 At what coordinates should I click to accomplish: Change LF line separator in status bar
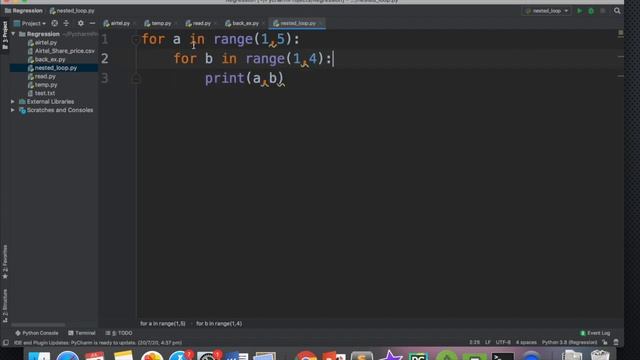pyautogui.click(x=488, y=342)
